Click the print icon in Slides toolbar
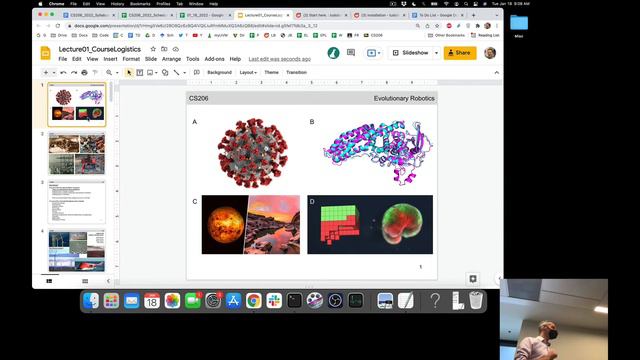The width and height of the screenshot is (640, 360). point(84,73)
